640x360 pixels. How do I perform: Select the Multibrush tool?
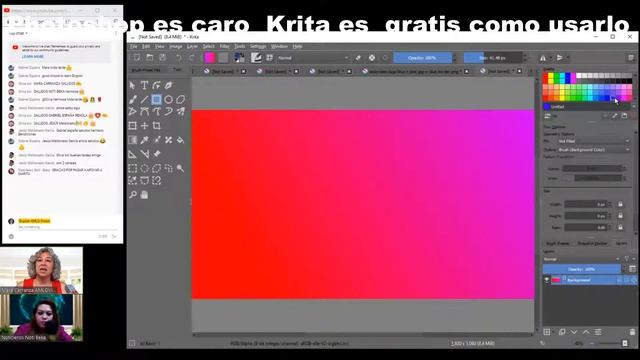pyautogui.click(x=180, y=111)
